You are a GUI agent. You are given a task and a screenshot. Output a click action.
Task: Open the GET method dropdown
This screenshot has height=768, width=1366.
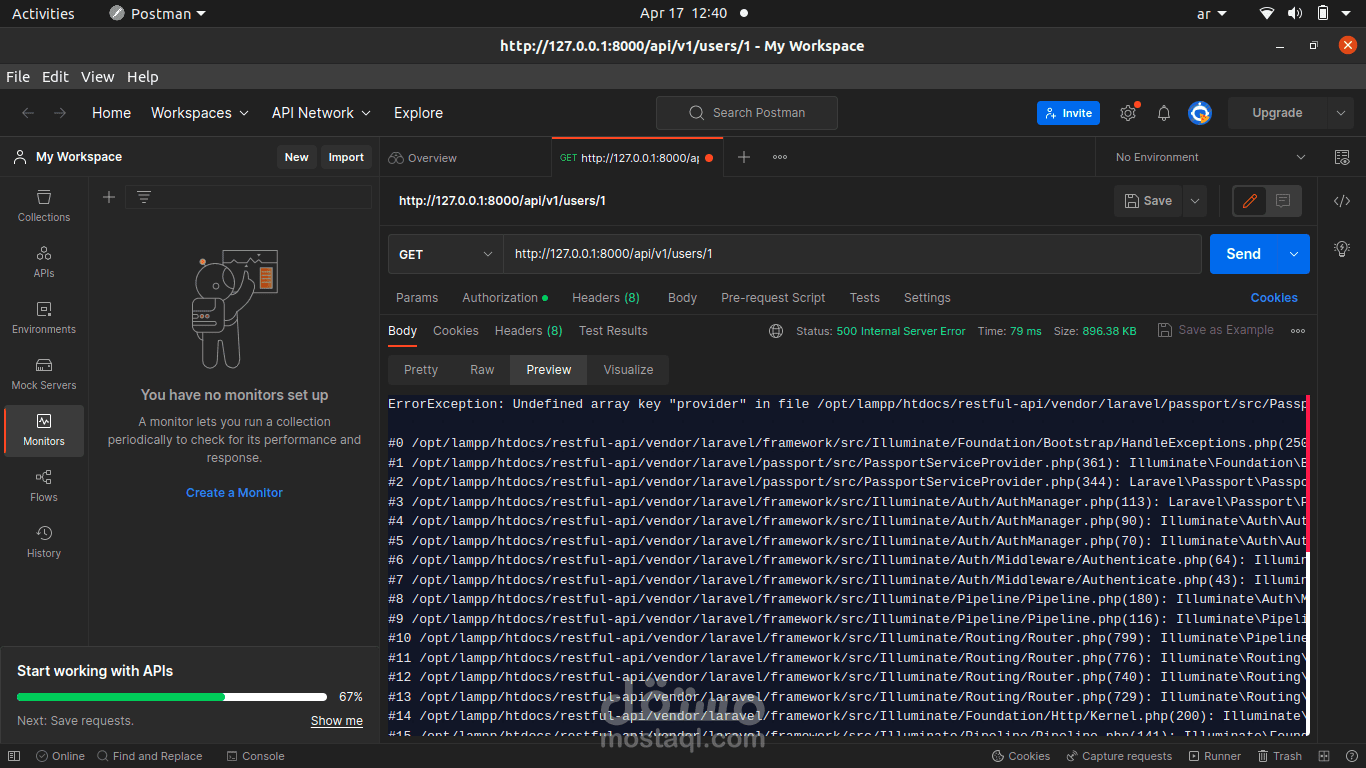point(445,254)
